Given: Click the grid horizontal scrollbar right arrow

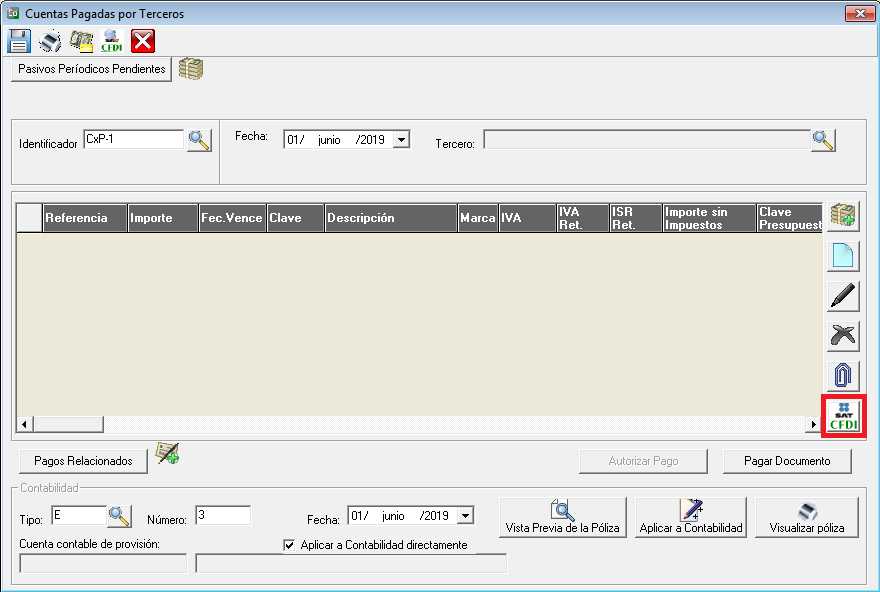Looking at the screenshot, I should coord(814,424).
